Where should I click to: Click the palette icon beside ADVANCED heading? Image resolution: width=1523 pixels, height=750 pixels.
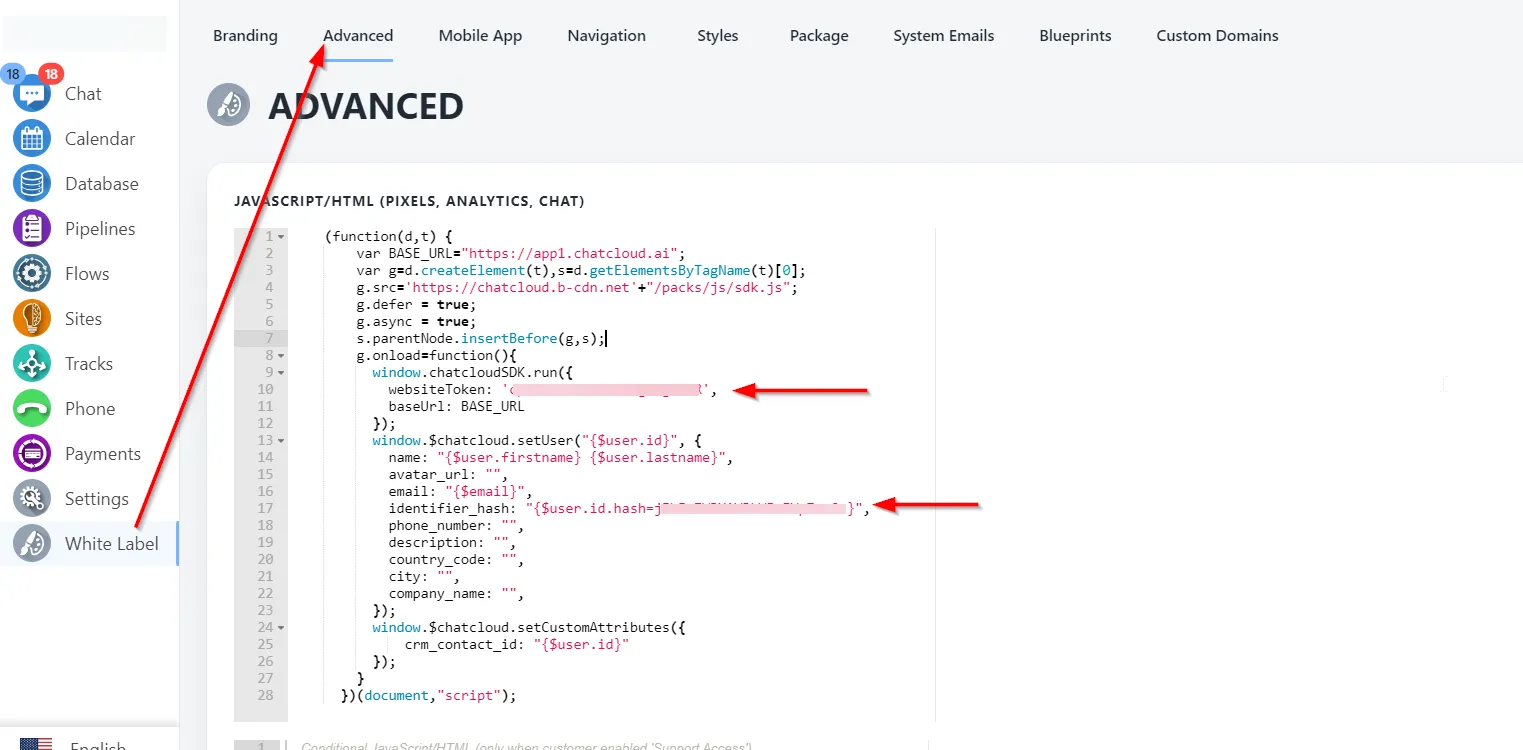(228, 105)
